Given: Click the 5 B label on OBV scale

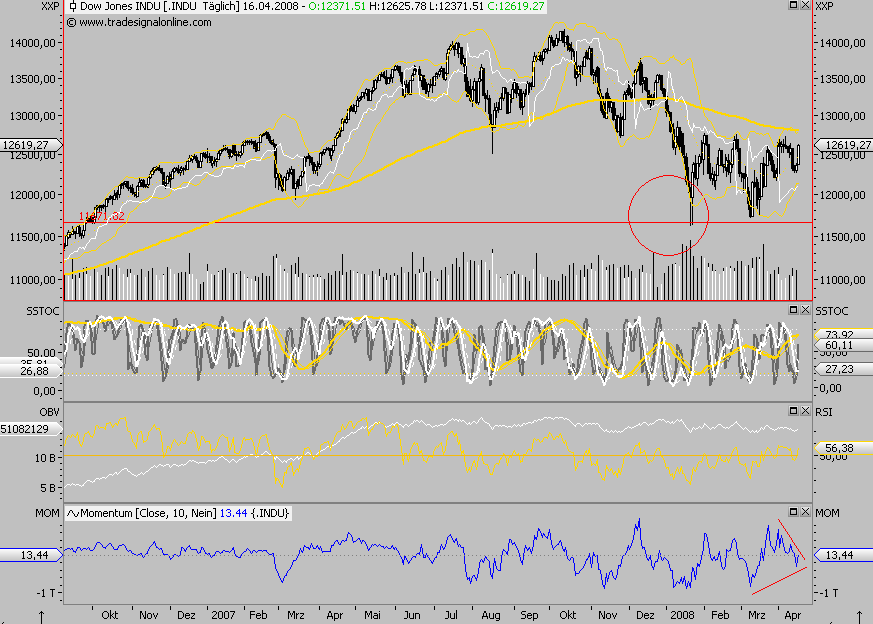Looking at the screenshot, I should coord(47,488).
